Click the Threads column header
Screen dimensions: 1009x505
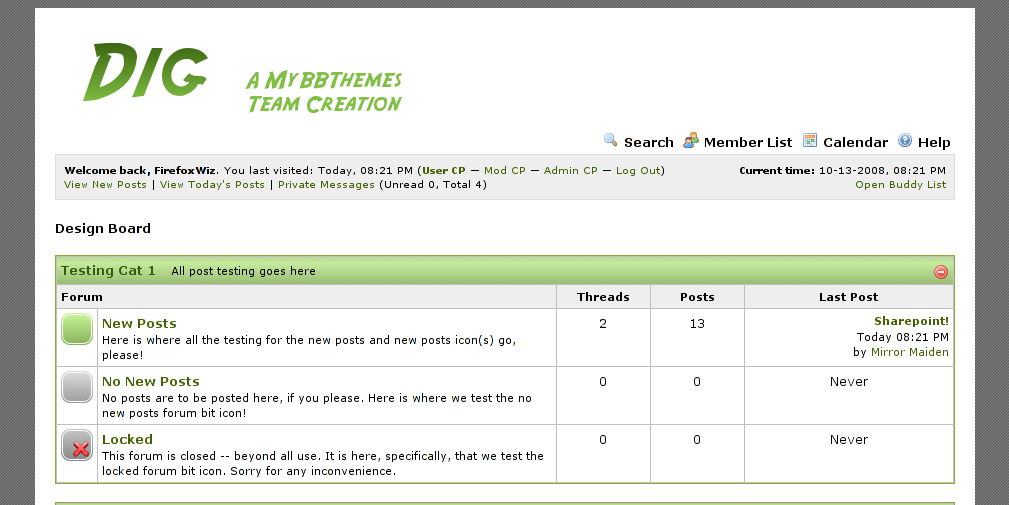click(x=603, y=297)
